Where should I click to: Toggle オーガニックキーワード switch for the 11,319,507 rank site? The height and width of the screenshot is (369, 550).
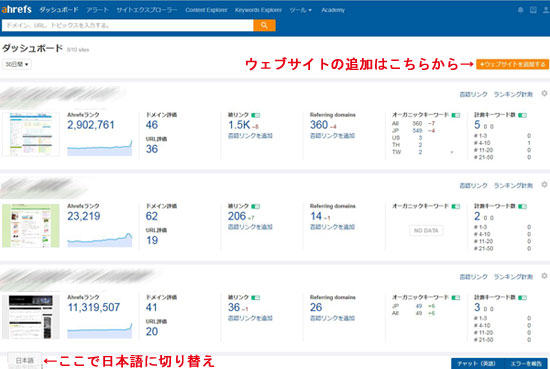point(456,297)
